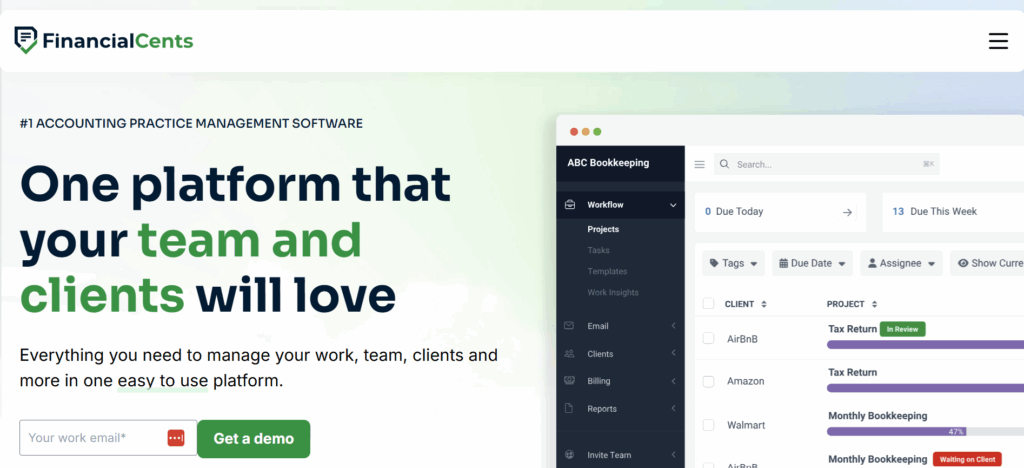The width and height of the screenshot is (1024, 468).
Task: Check the AirBnB row checkbox
Action: [x=708, y=339]
